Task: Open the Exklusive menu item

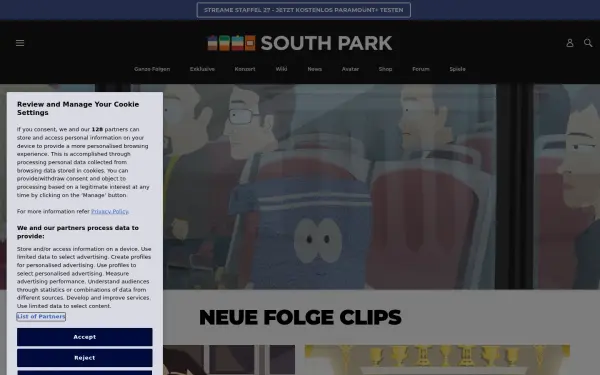Action: [x=202, y=69]
